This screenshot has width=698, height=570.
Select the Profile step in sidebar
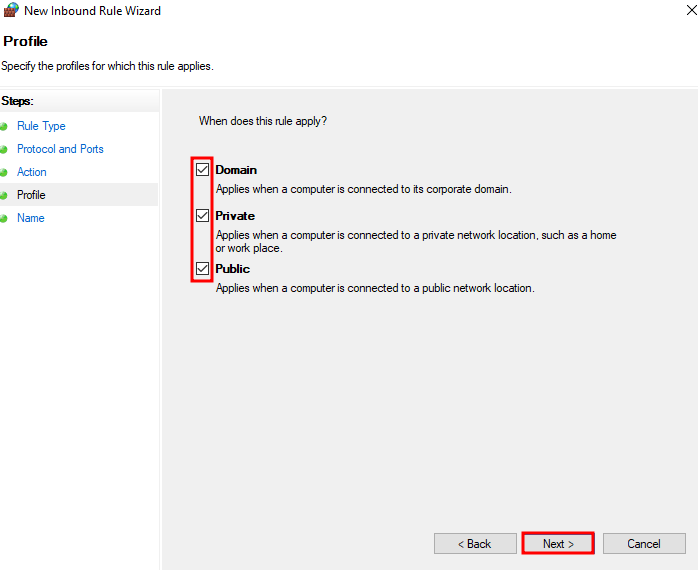coord(31,195)
